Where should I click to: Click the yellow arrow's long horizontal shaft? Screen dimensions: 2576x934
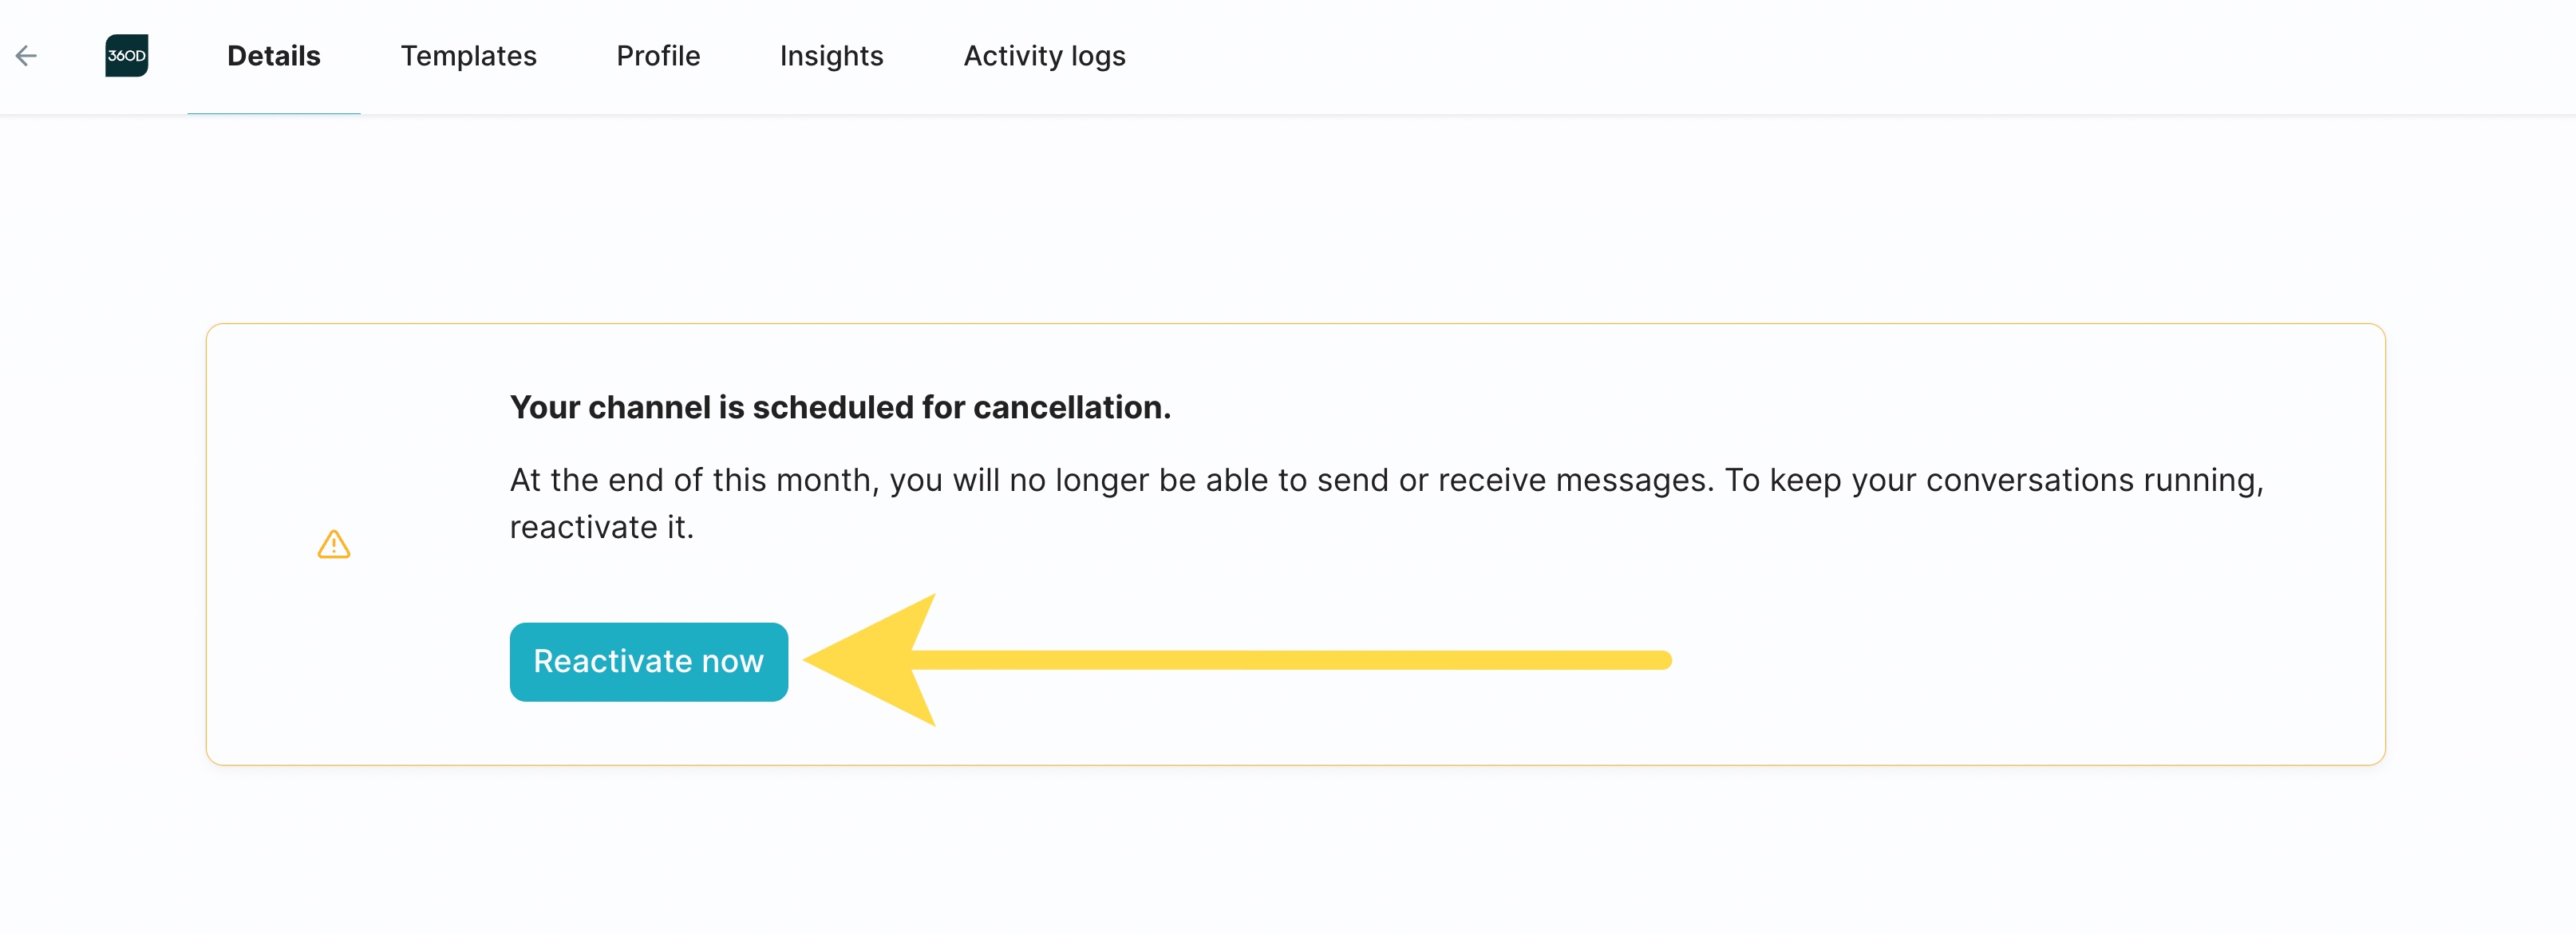point(1290,660)
